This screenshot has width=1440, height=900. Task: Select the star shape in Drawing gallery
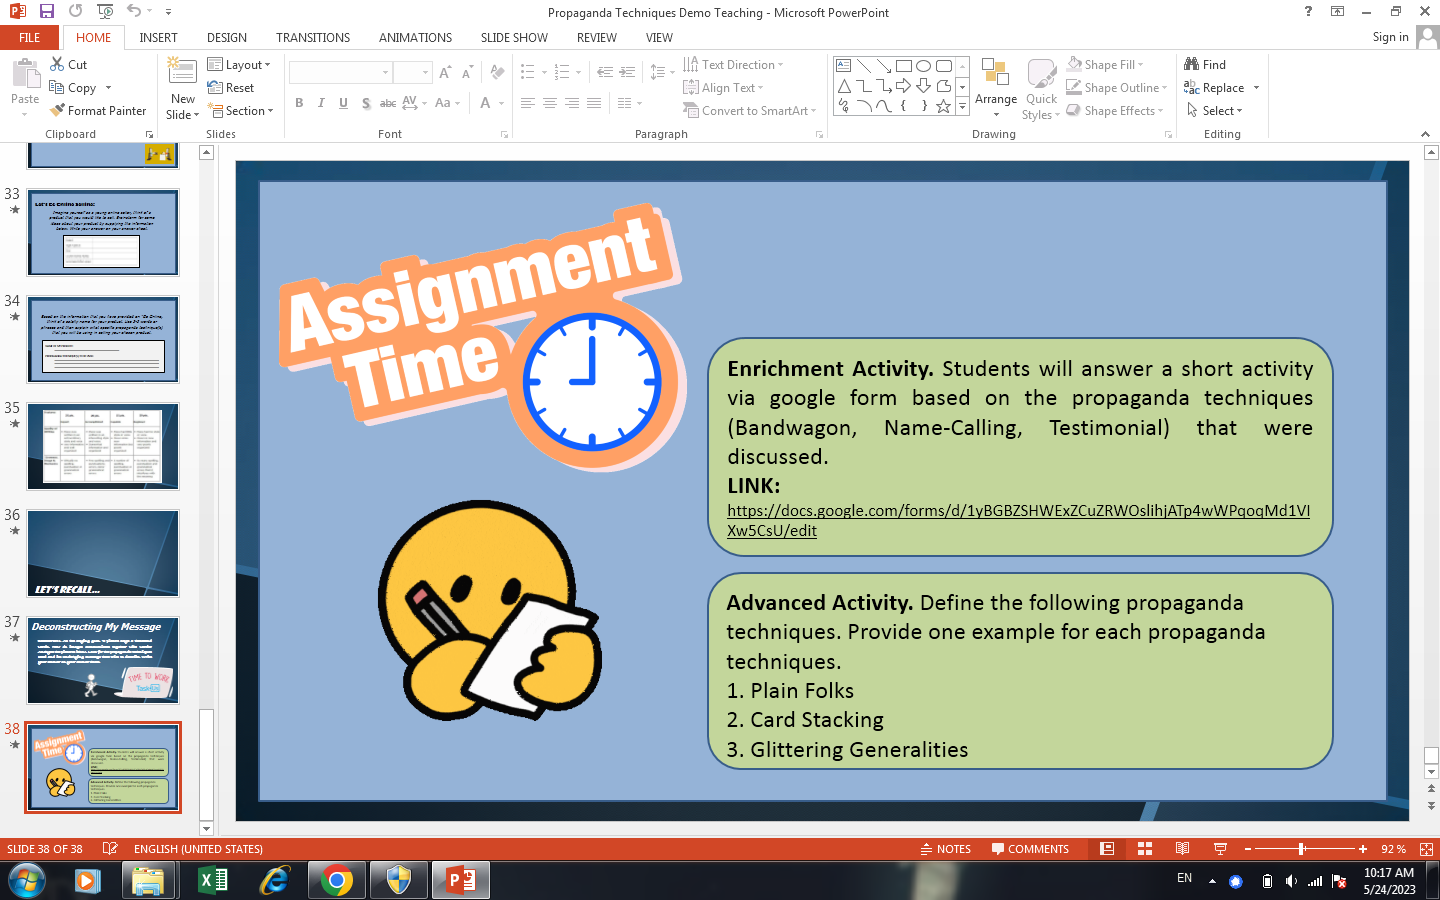tap(943, 106)
